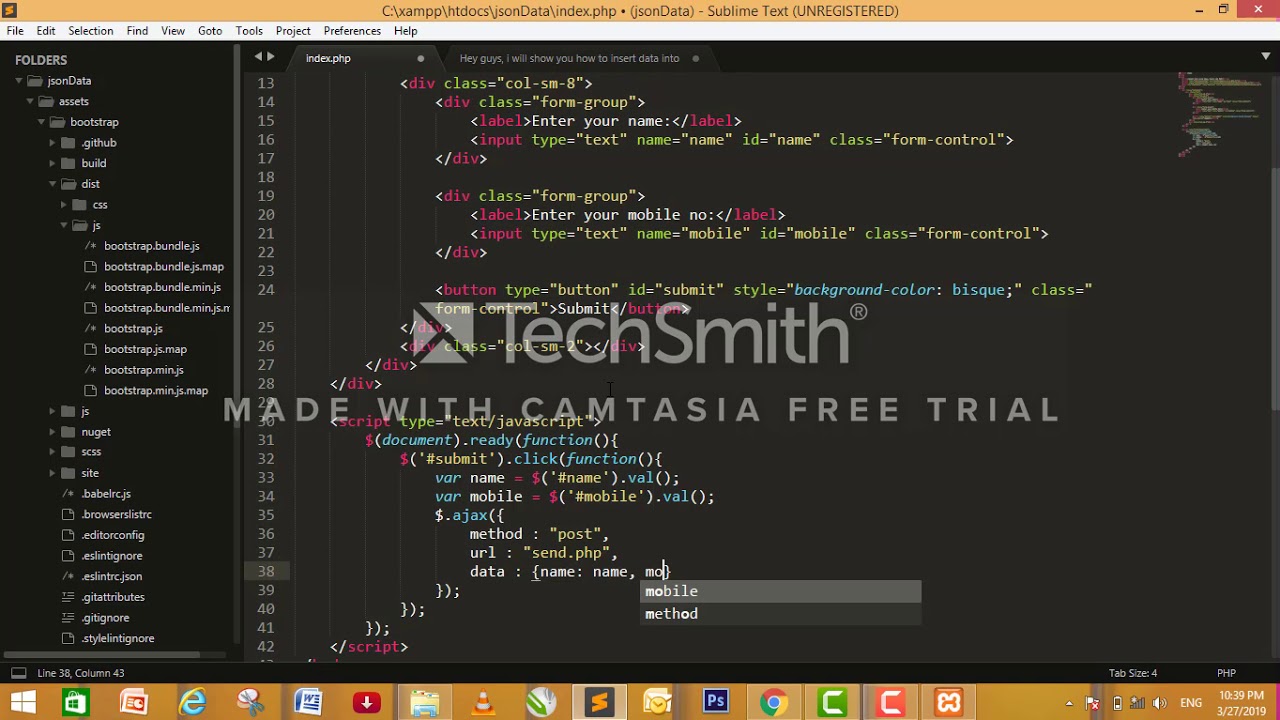Open the File menu

pyautogui.click(x=15, y=31)
